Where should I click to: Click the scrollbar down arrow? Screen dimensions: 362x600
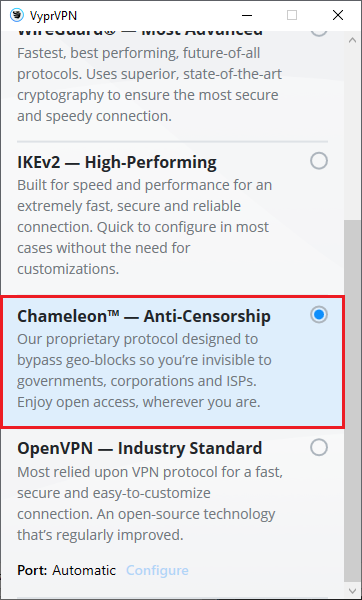352,591
